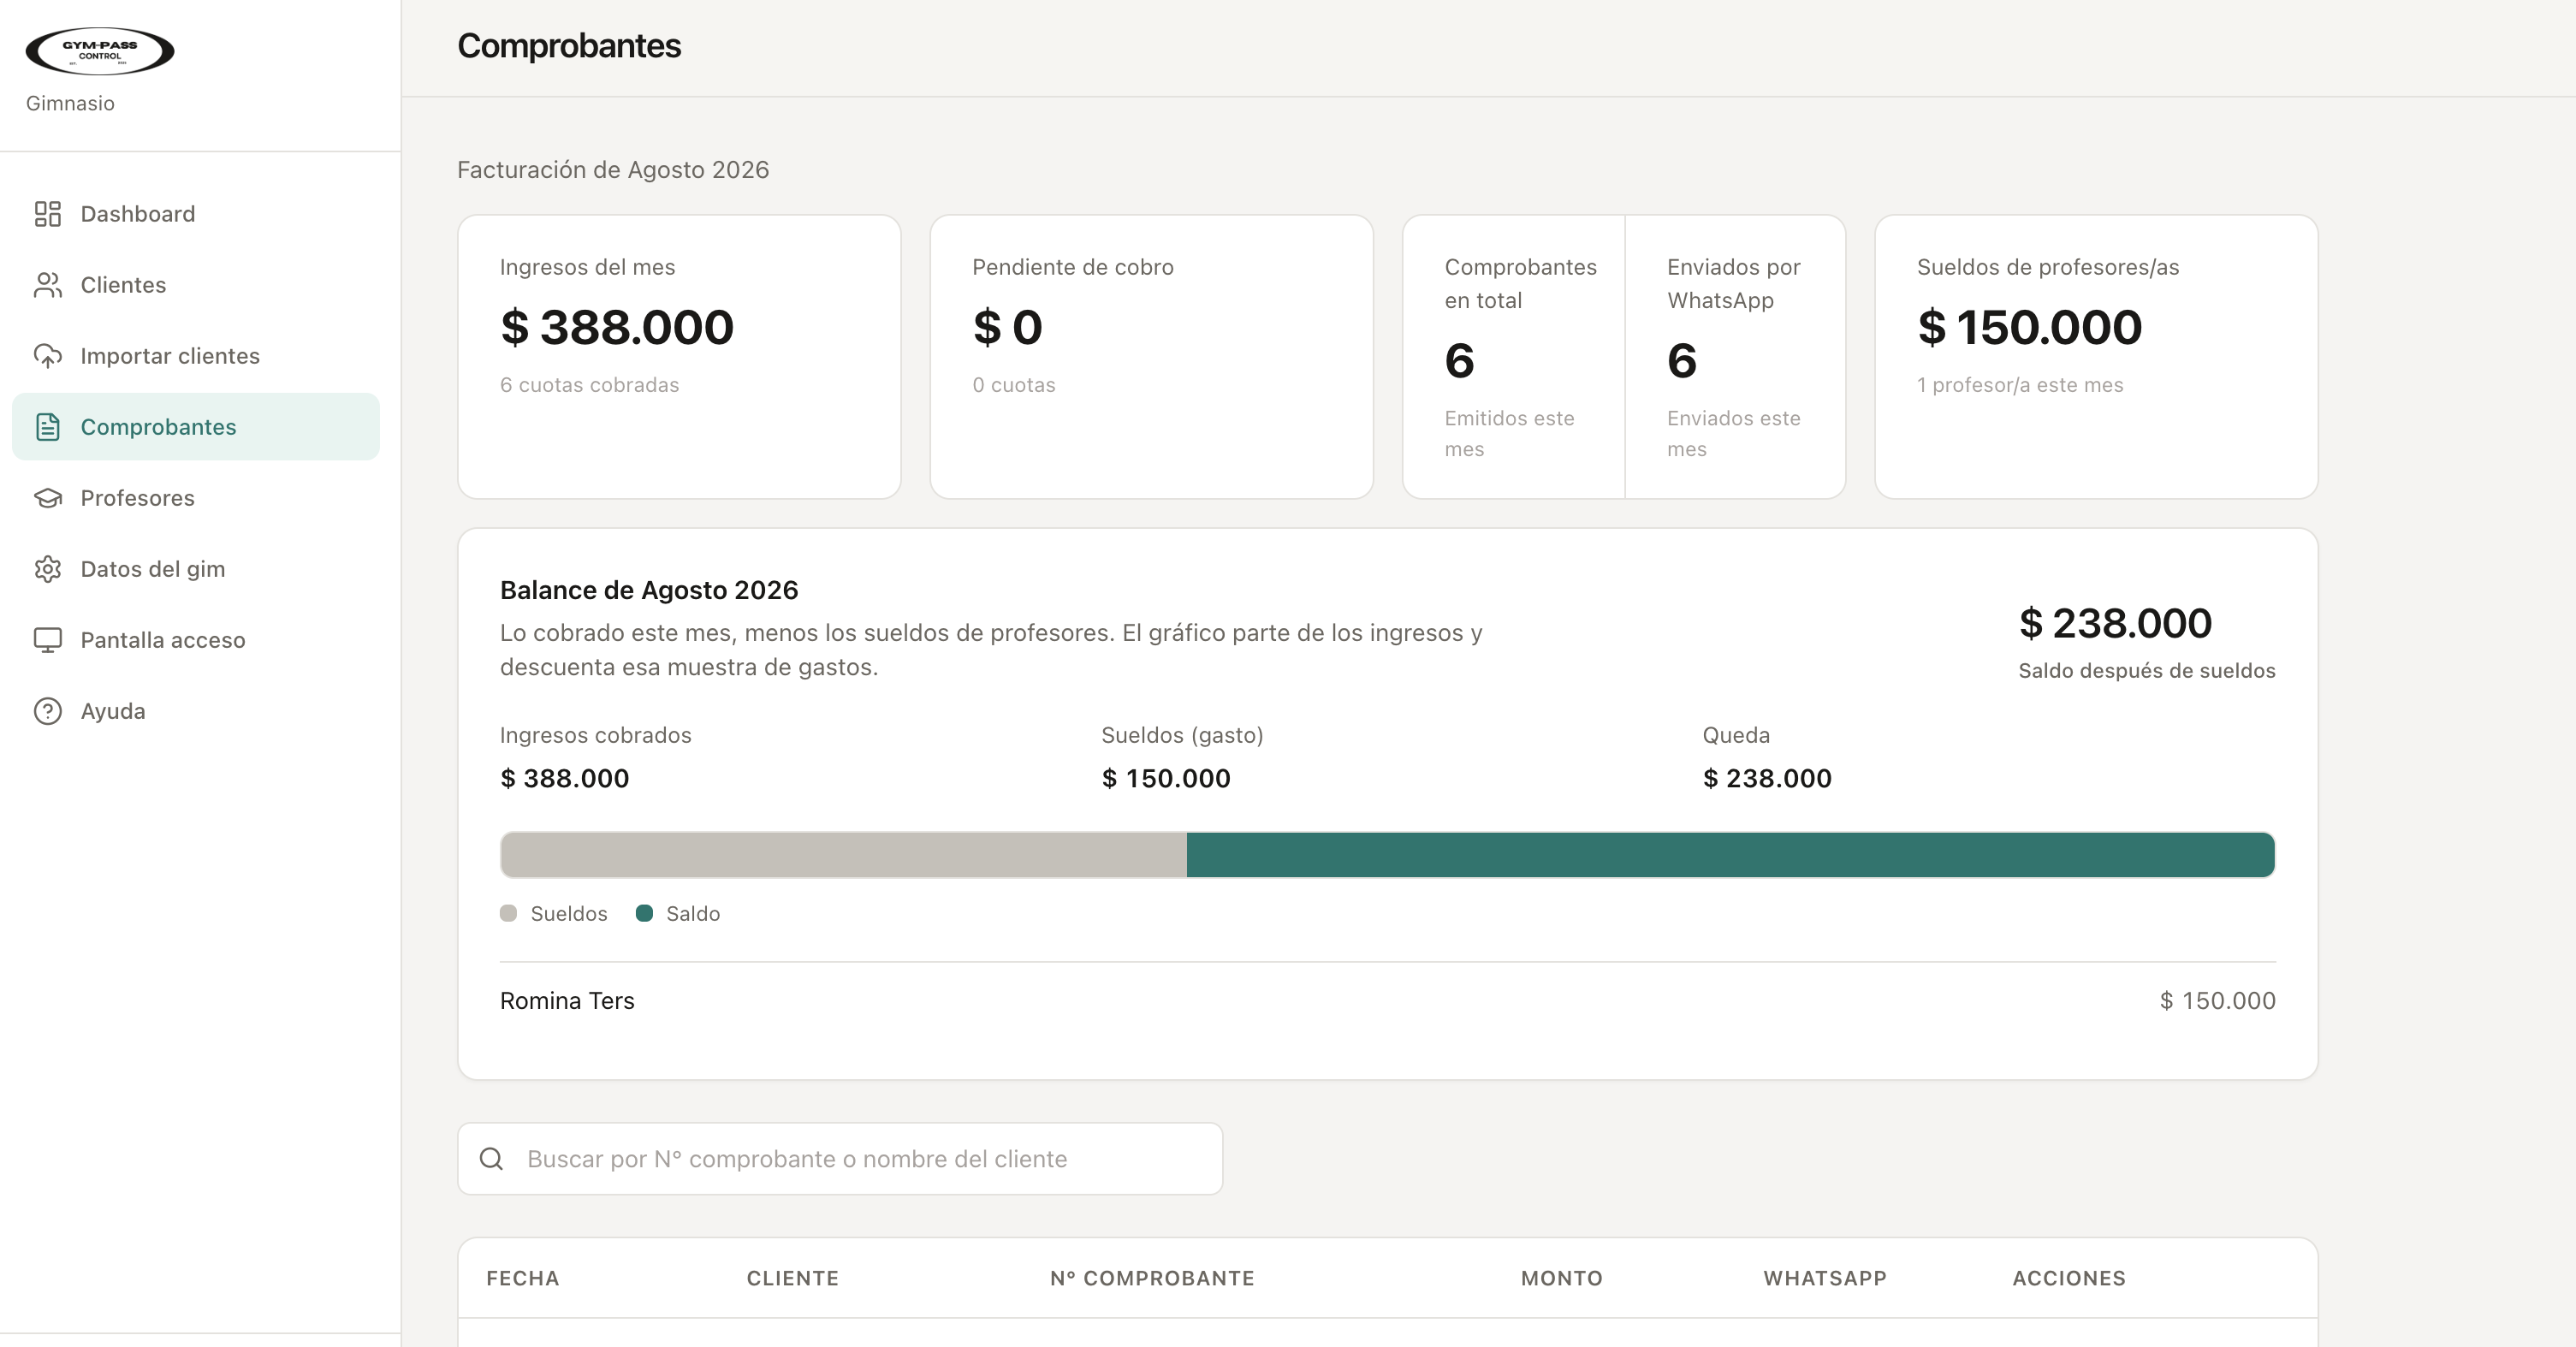Go to Clientes in the sidebar
The height and width of the screenshot is (1347, 2576).
click(196, 285)
